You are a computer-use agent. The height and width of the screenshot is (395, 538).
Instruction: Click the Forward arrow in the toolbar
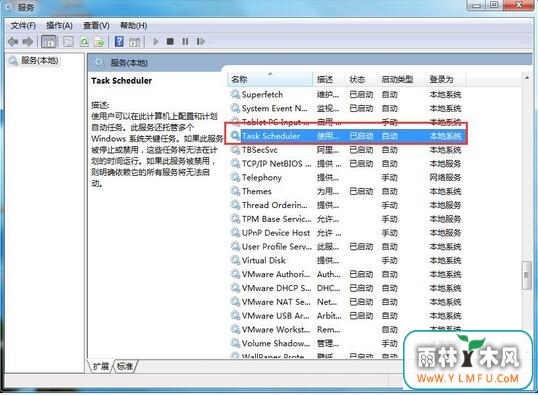(x=28, y=42)
